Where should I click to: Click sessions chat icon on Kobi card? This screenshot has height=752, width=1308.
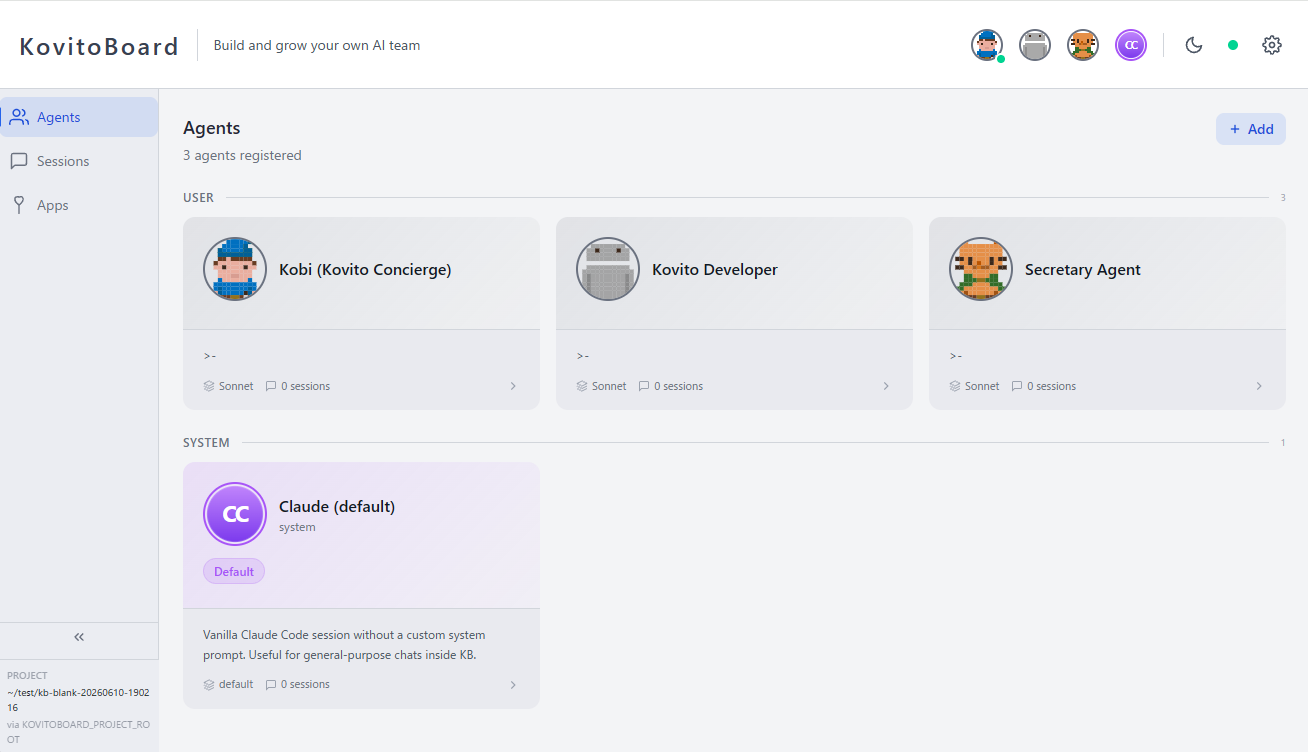click(x=271, y=386)
